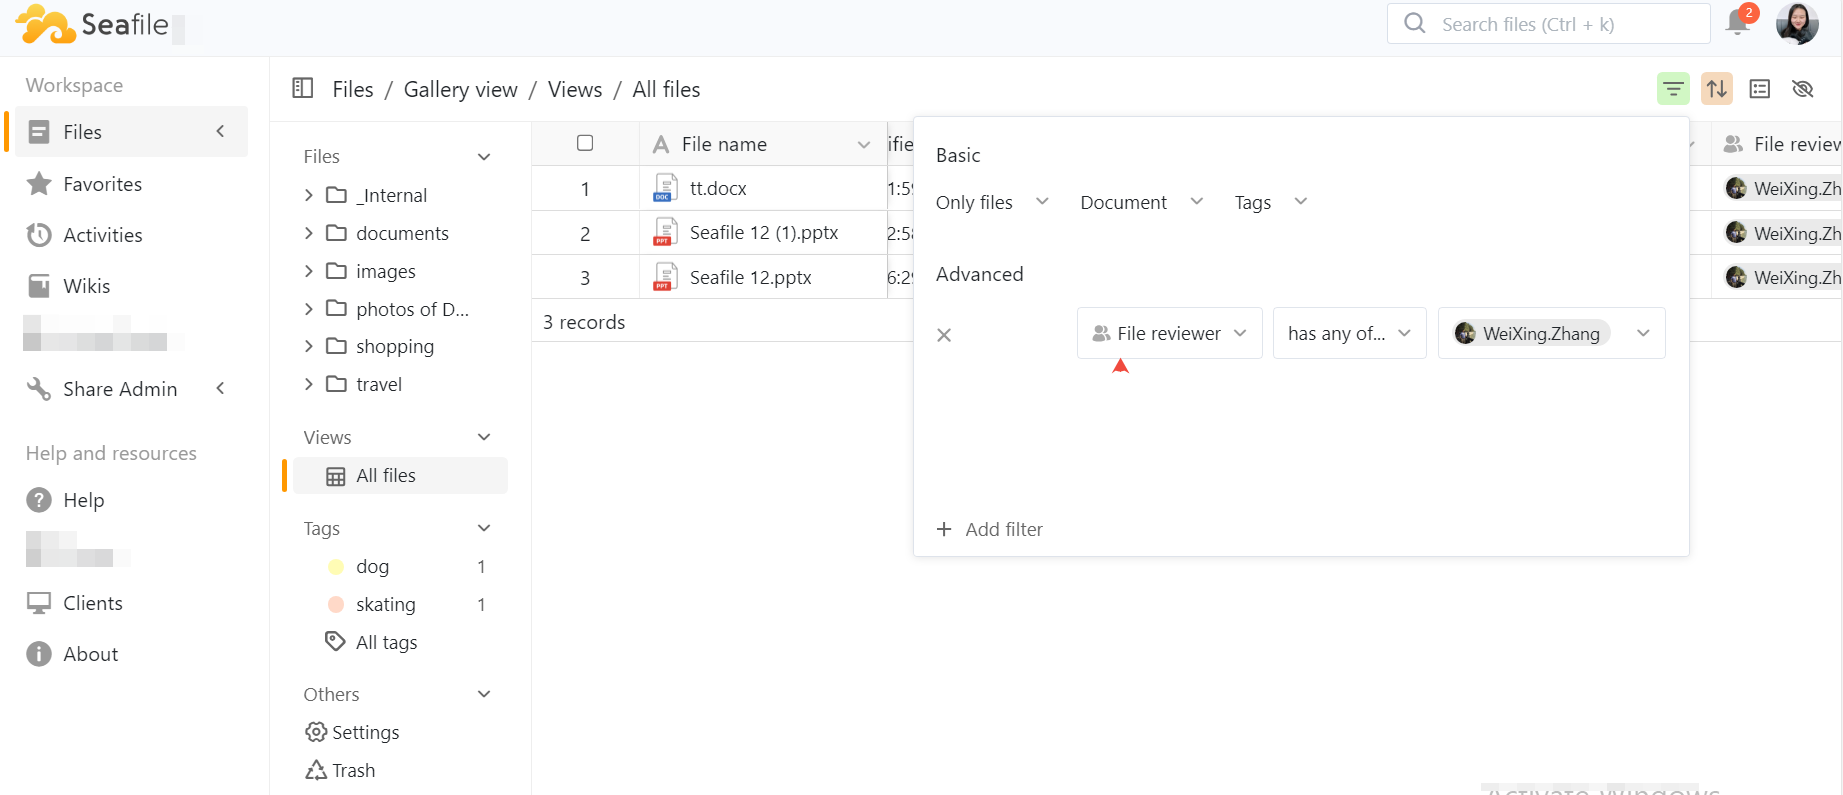
Task: Expand the documents folder in tree
Action: click(309, 233)
